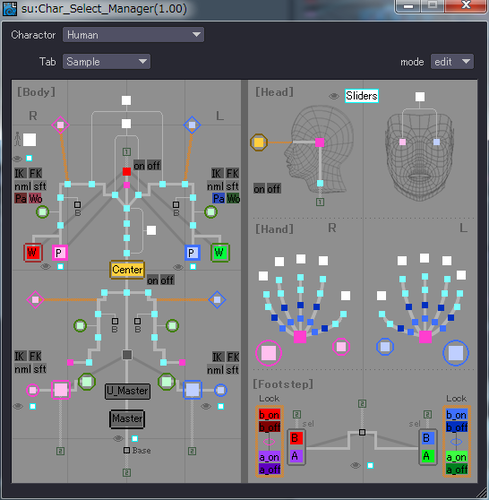Image resolution: width=489 pixels, height=500 pixels.
Task: Click the red Pa button on right arm
Action: point(21,199)
